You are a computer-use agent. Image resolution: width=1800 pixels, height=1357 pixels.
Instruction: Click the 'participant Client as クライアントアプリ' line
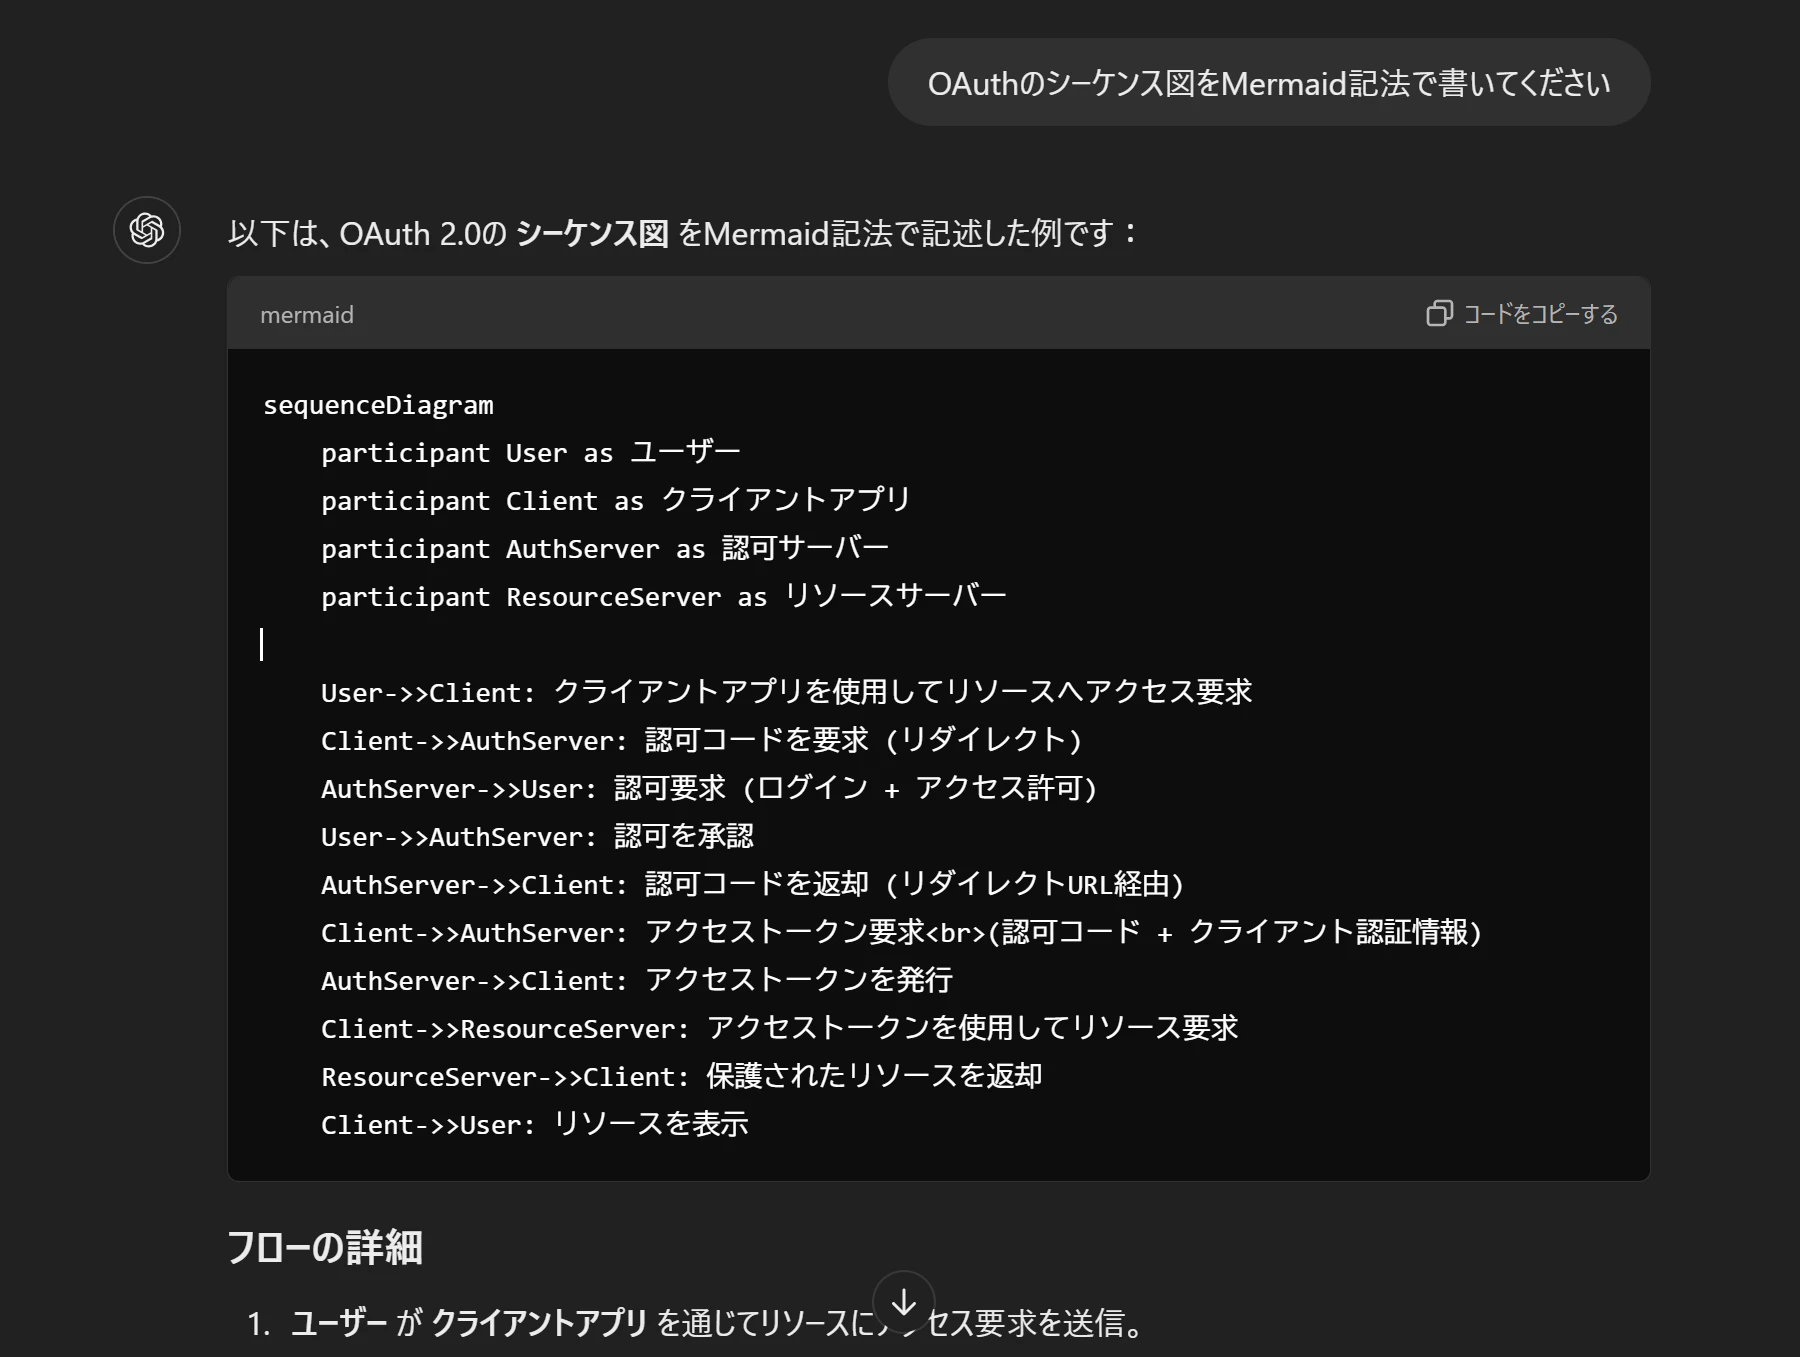coord(616,501)
